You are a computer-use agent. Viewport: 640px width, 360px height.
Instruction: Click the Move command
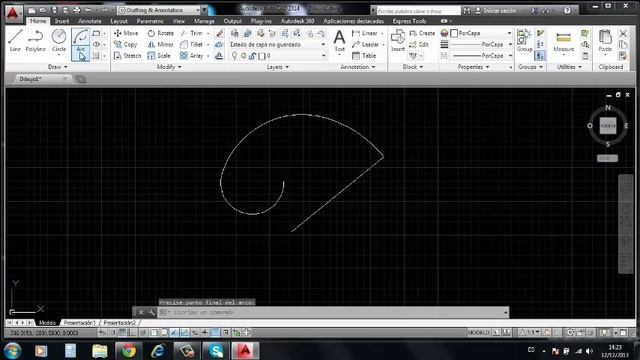point(126,33)
